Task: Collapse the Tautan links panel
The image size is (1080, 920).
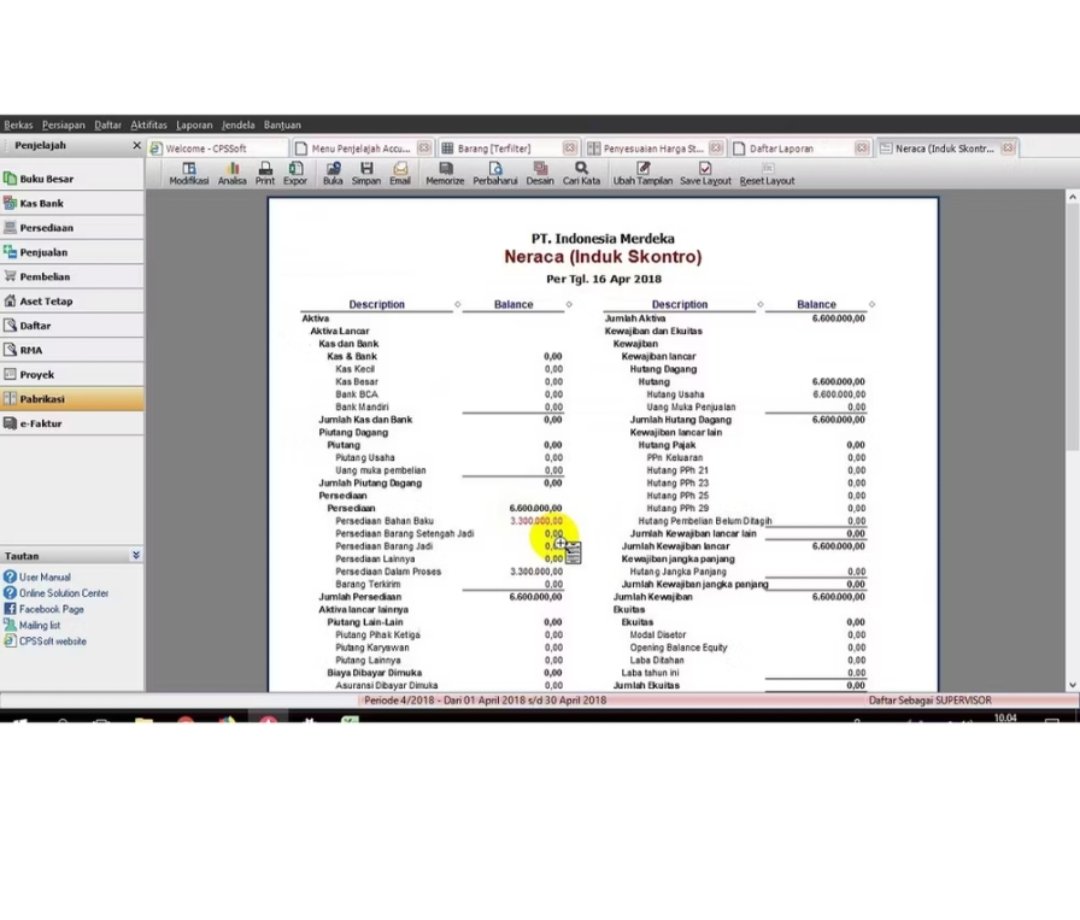Action: (x=136, y=555)
